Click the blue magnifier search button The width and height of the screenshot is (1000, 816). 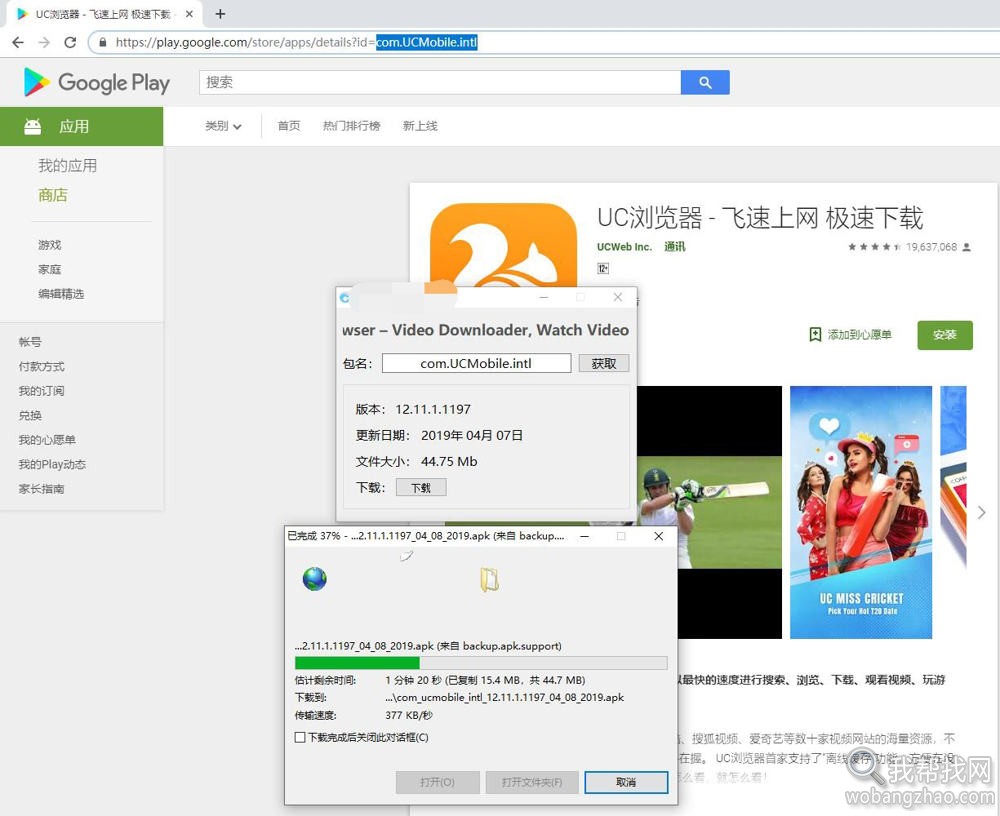coord(705,82)
